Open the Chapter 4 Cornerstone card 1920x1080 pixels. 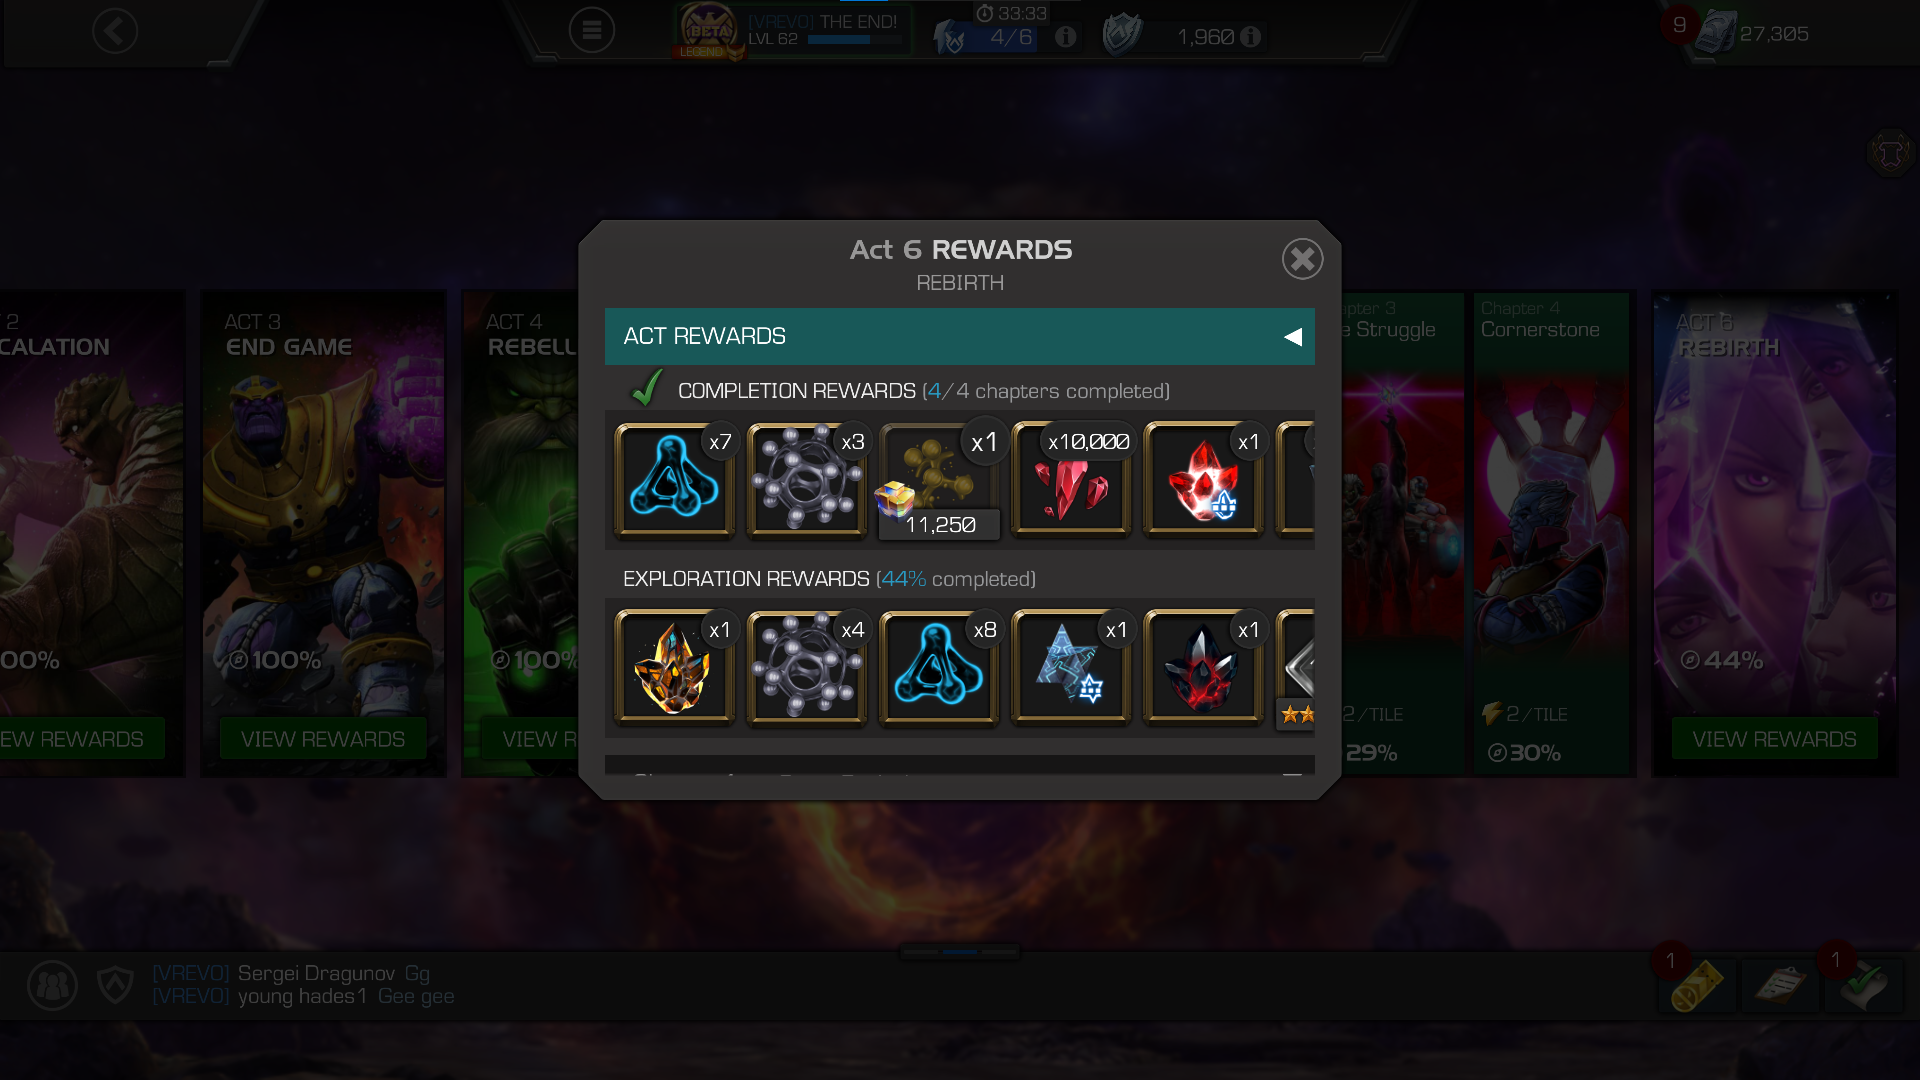pyautogui.click(x=1552, y=533)
